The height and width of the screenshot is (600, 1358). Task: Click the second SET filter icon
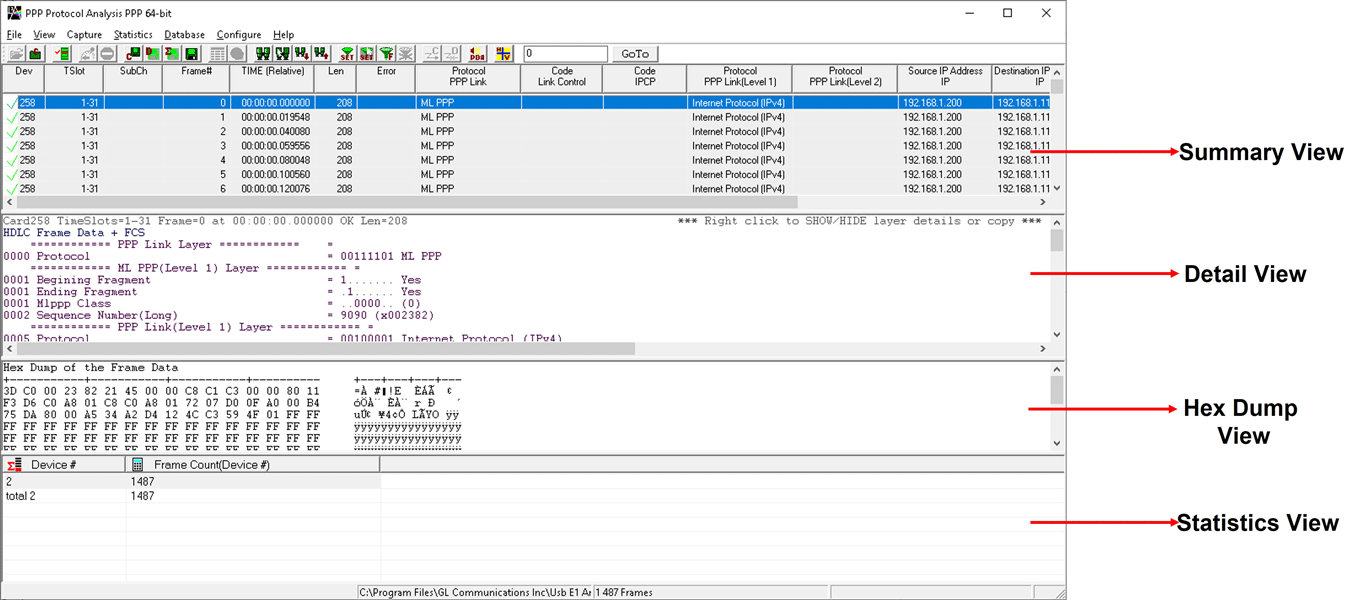[367, 53]
